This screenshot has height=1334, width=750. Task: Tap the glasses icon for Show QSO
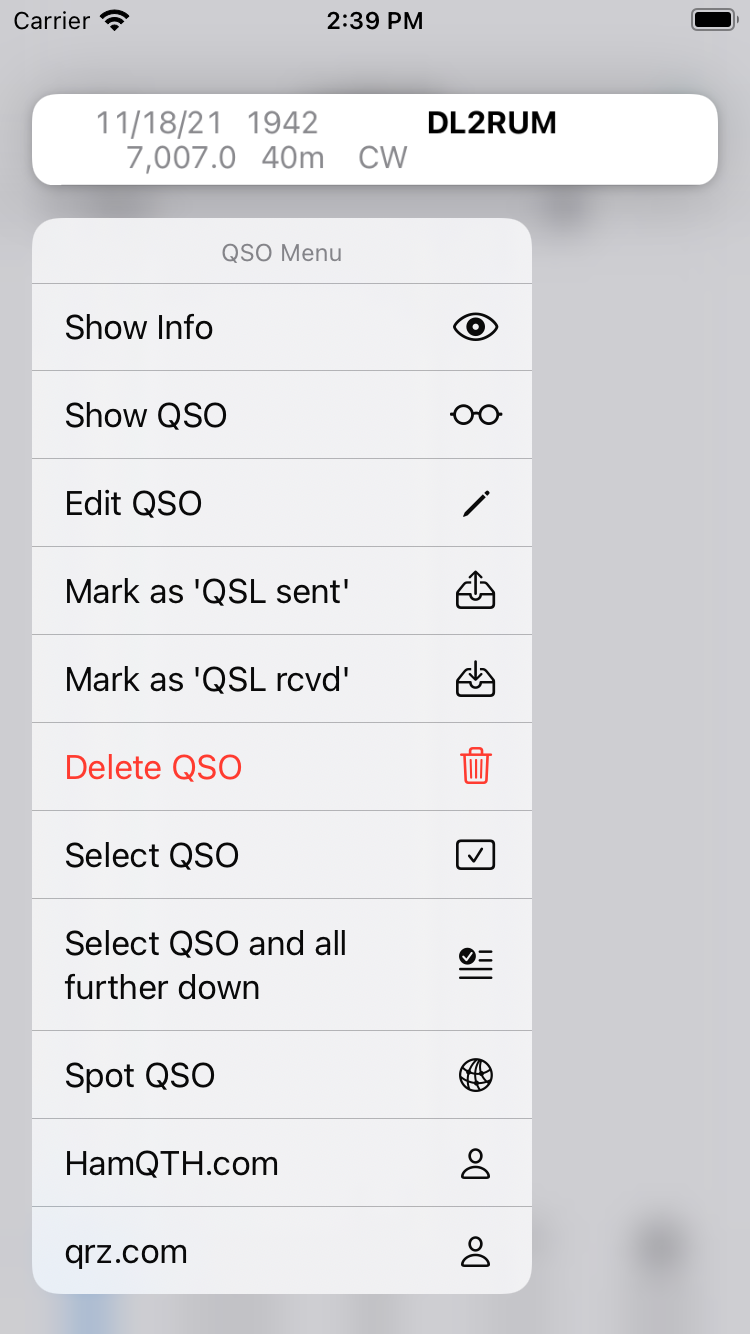475,415
